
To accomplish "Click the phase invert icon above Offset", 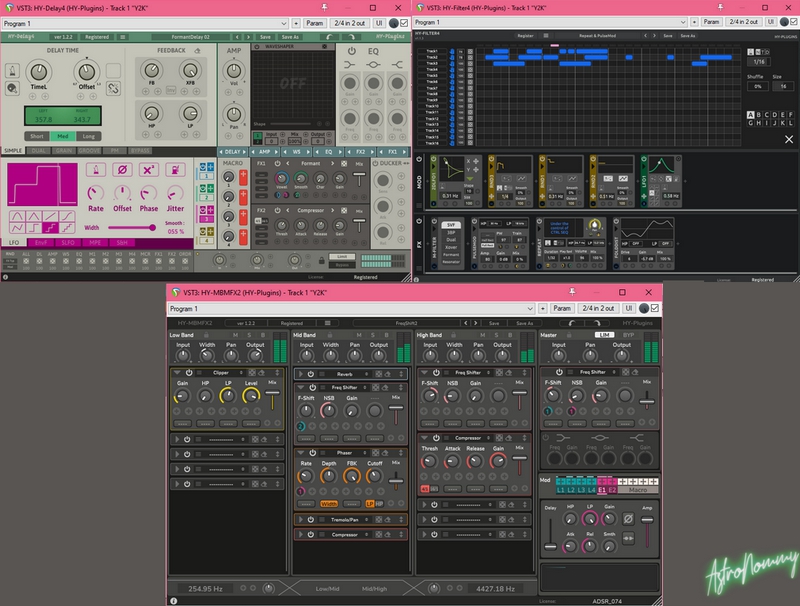I will (x=122, y=170).
